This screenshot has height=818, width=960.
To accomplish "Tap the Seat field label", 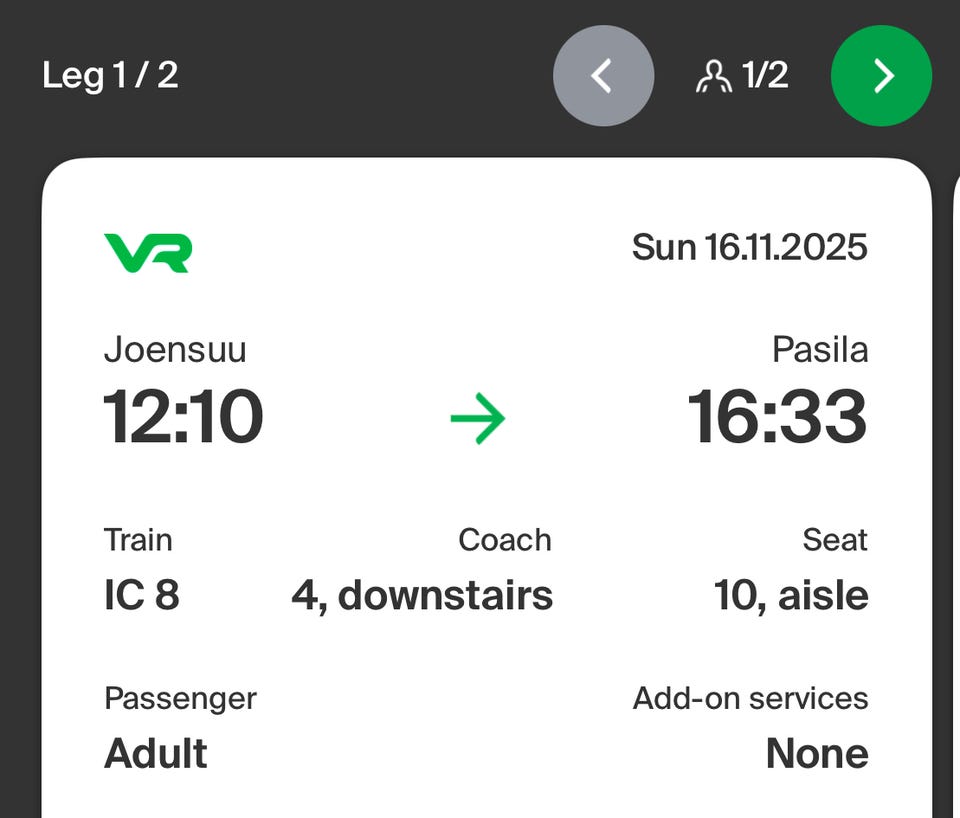I will tap(834, 540).
